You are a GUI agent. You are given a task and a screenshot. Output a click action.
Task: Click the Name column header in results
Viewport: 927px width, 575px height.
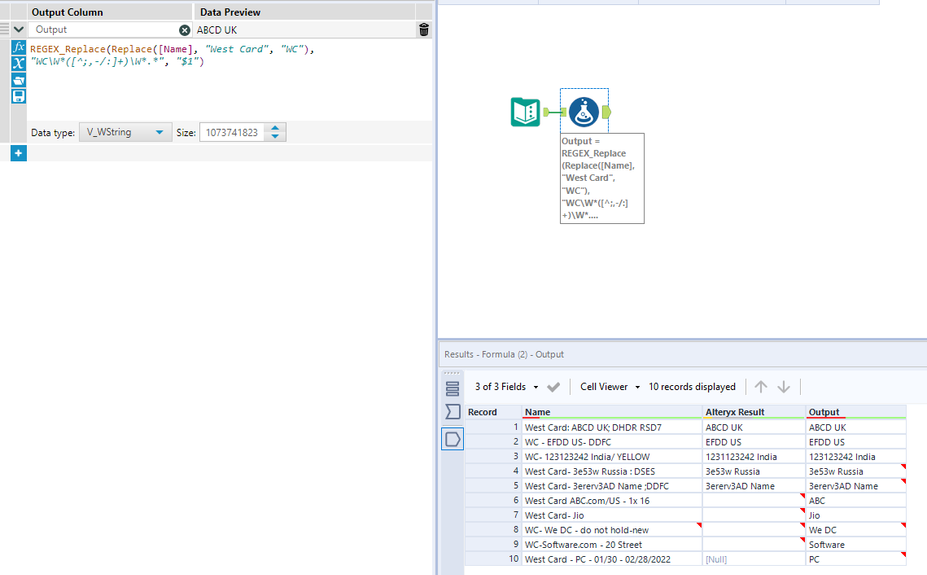[x=611, y=412]
